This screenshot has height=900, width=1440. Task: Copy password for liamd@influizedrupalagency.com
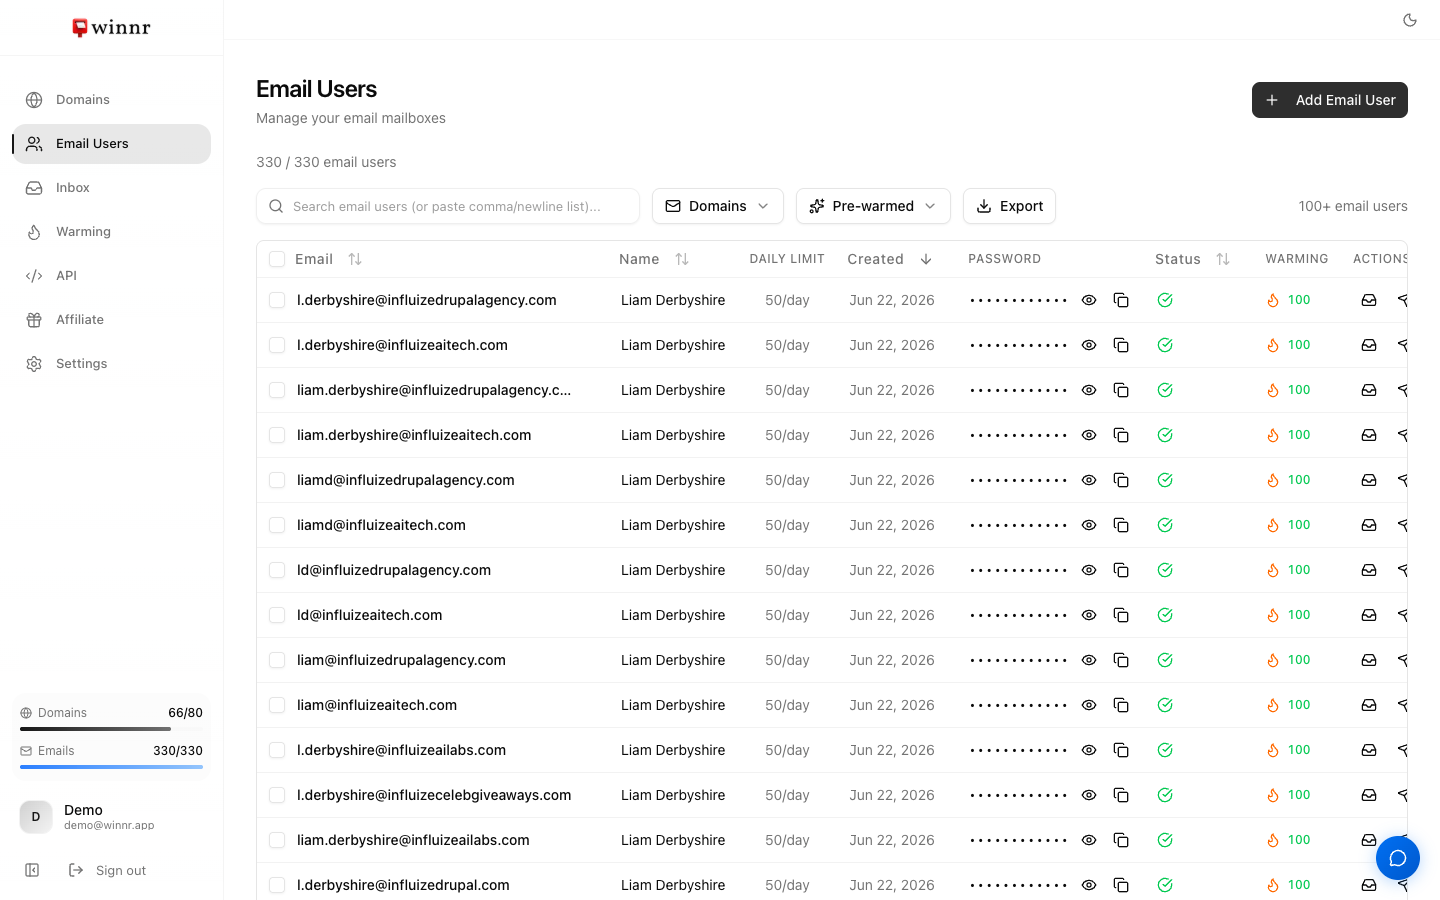pos(1121,480)
